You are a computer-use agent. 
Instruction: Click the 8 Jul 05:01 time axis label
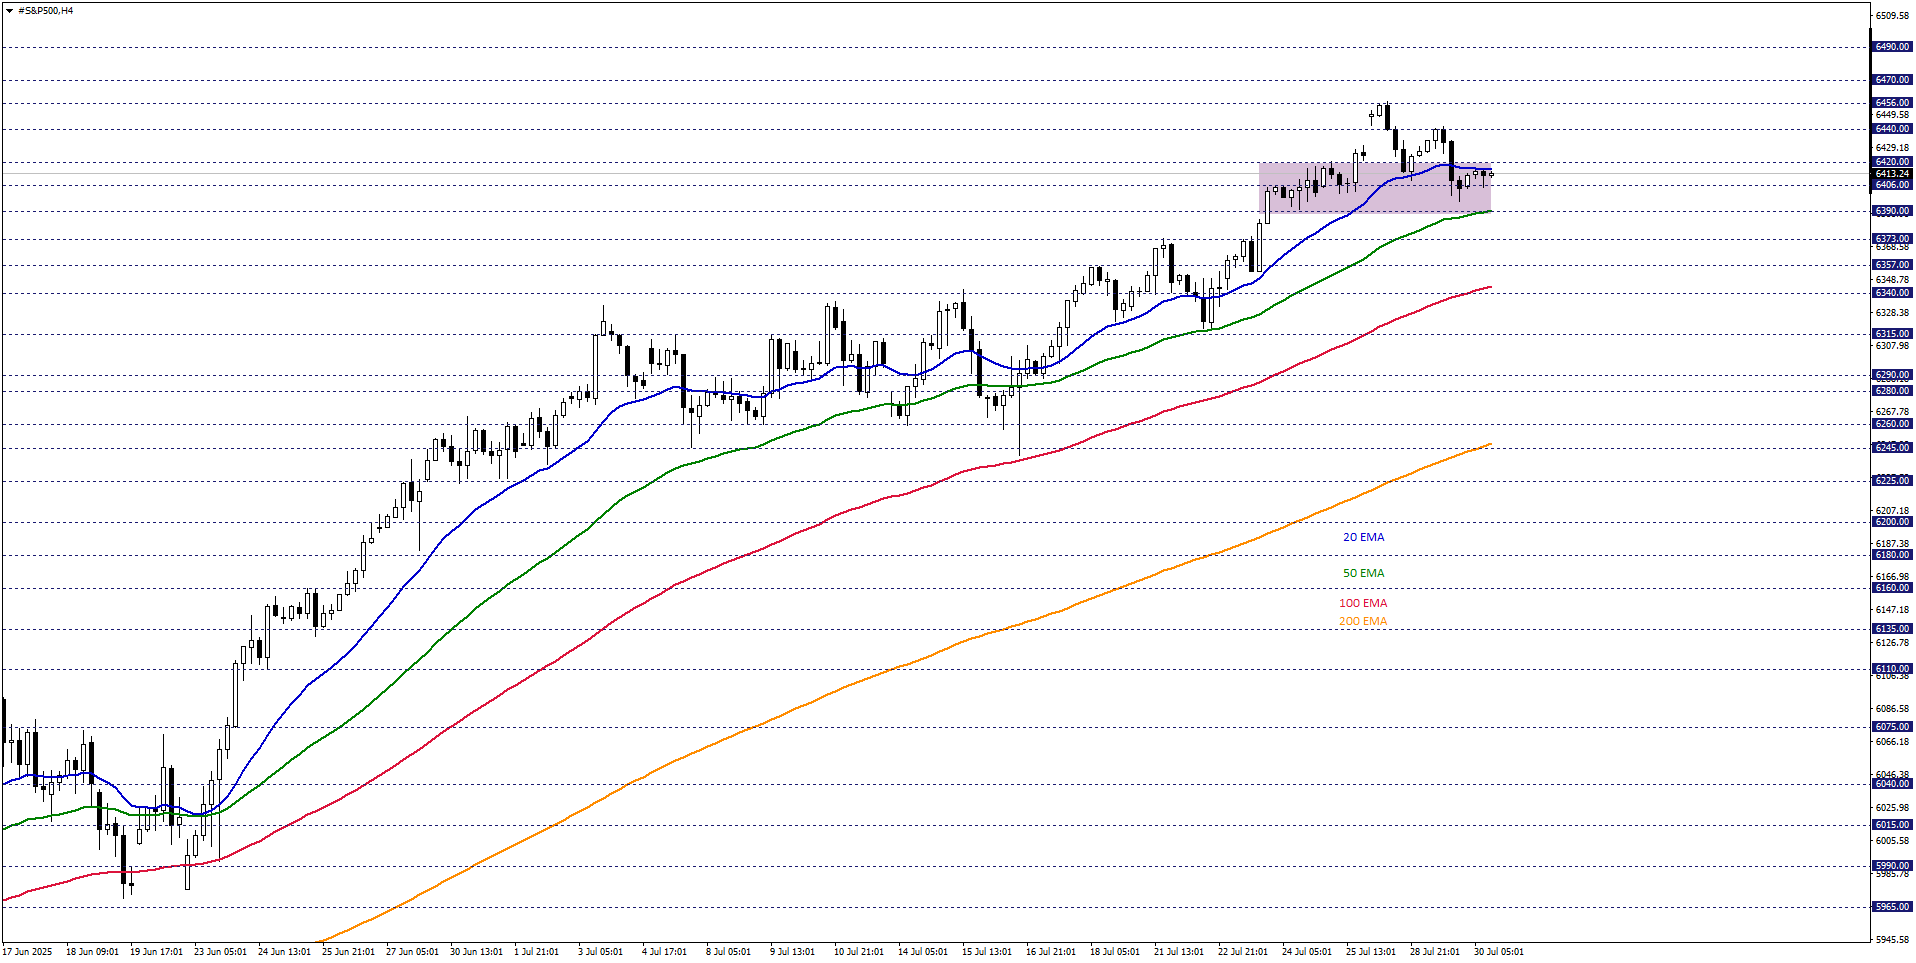click(x=728, y=952)
